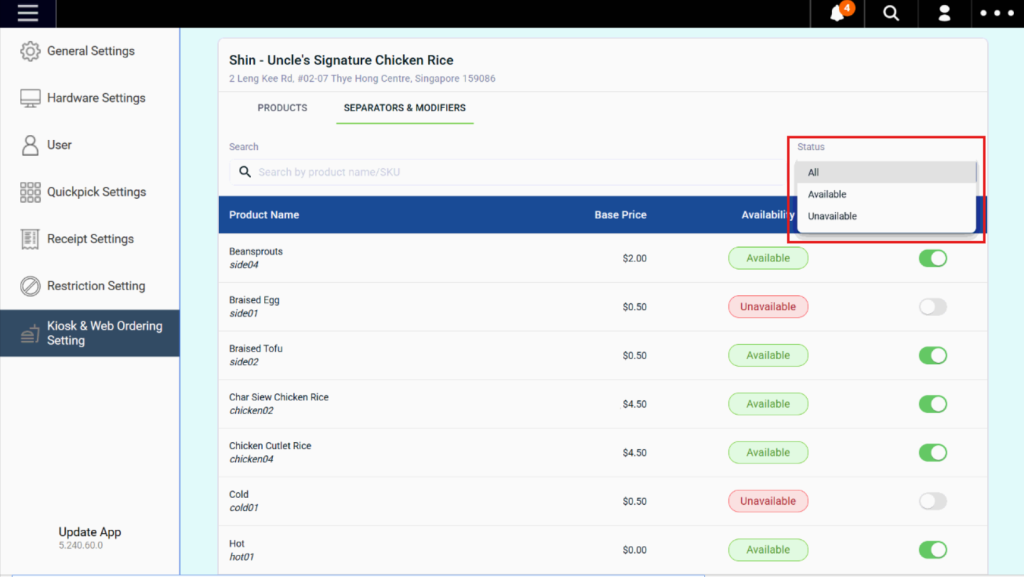
Task: Click the store title Shin - Uncle's Signature Chicken Rice
Action: click(341, 60)
